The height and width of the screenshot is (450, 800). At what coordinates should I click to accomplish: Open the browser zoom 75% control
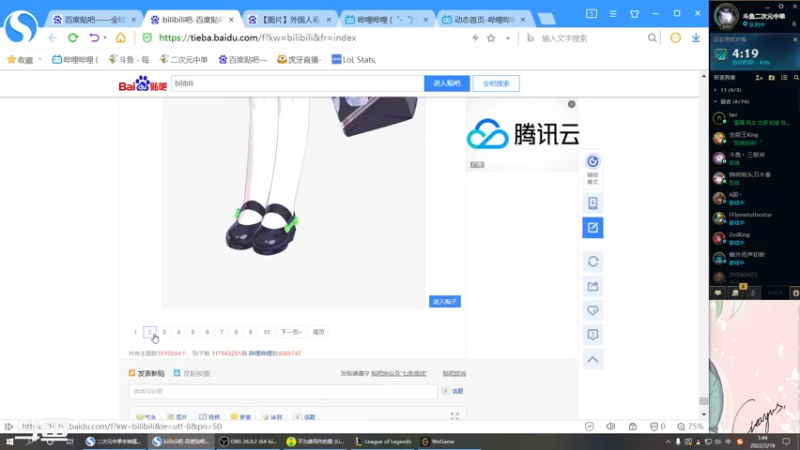pos(690,426)
